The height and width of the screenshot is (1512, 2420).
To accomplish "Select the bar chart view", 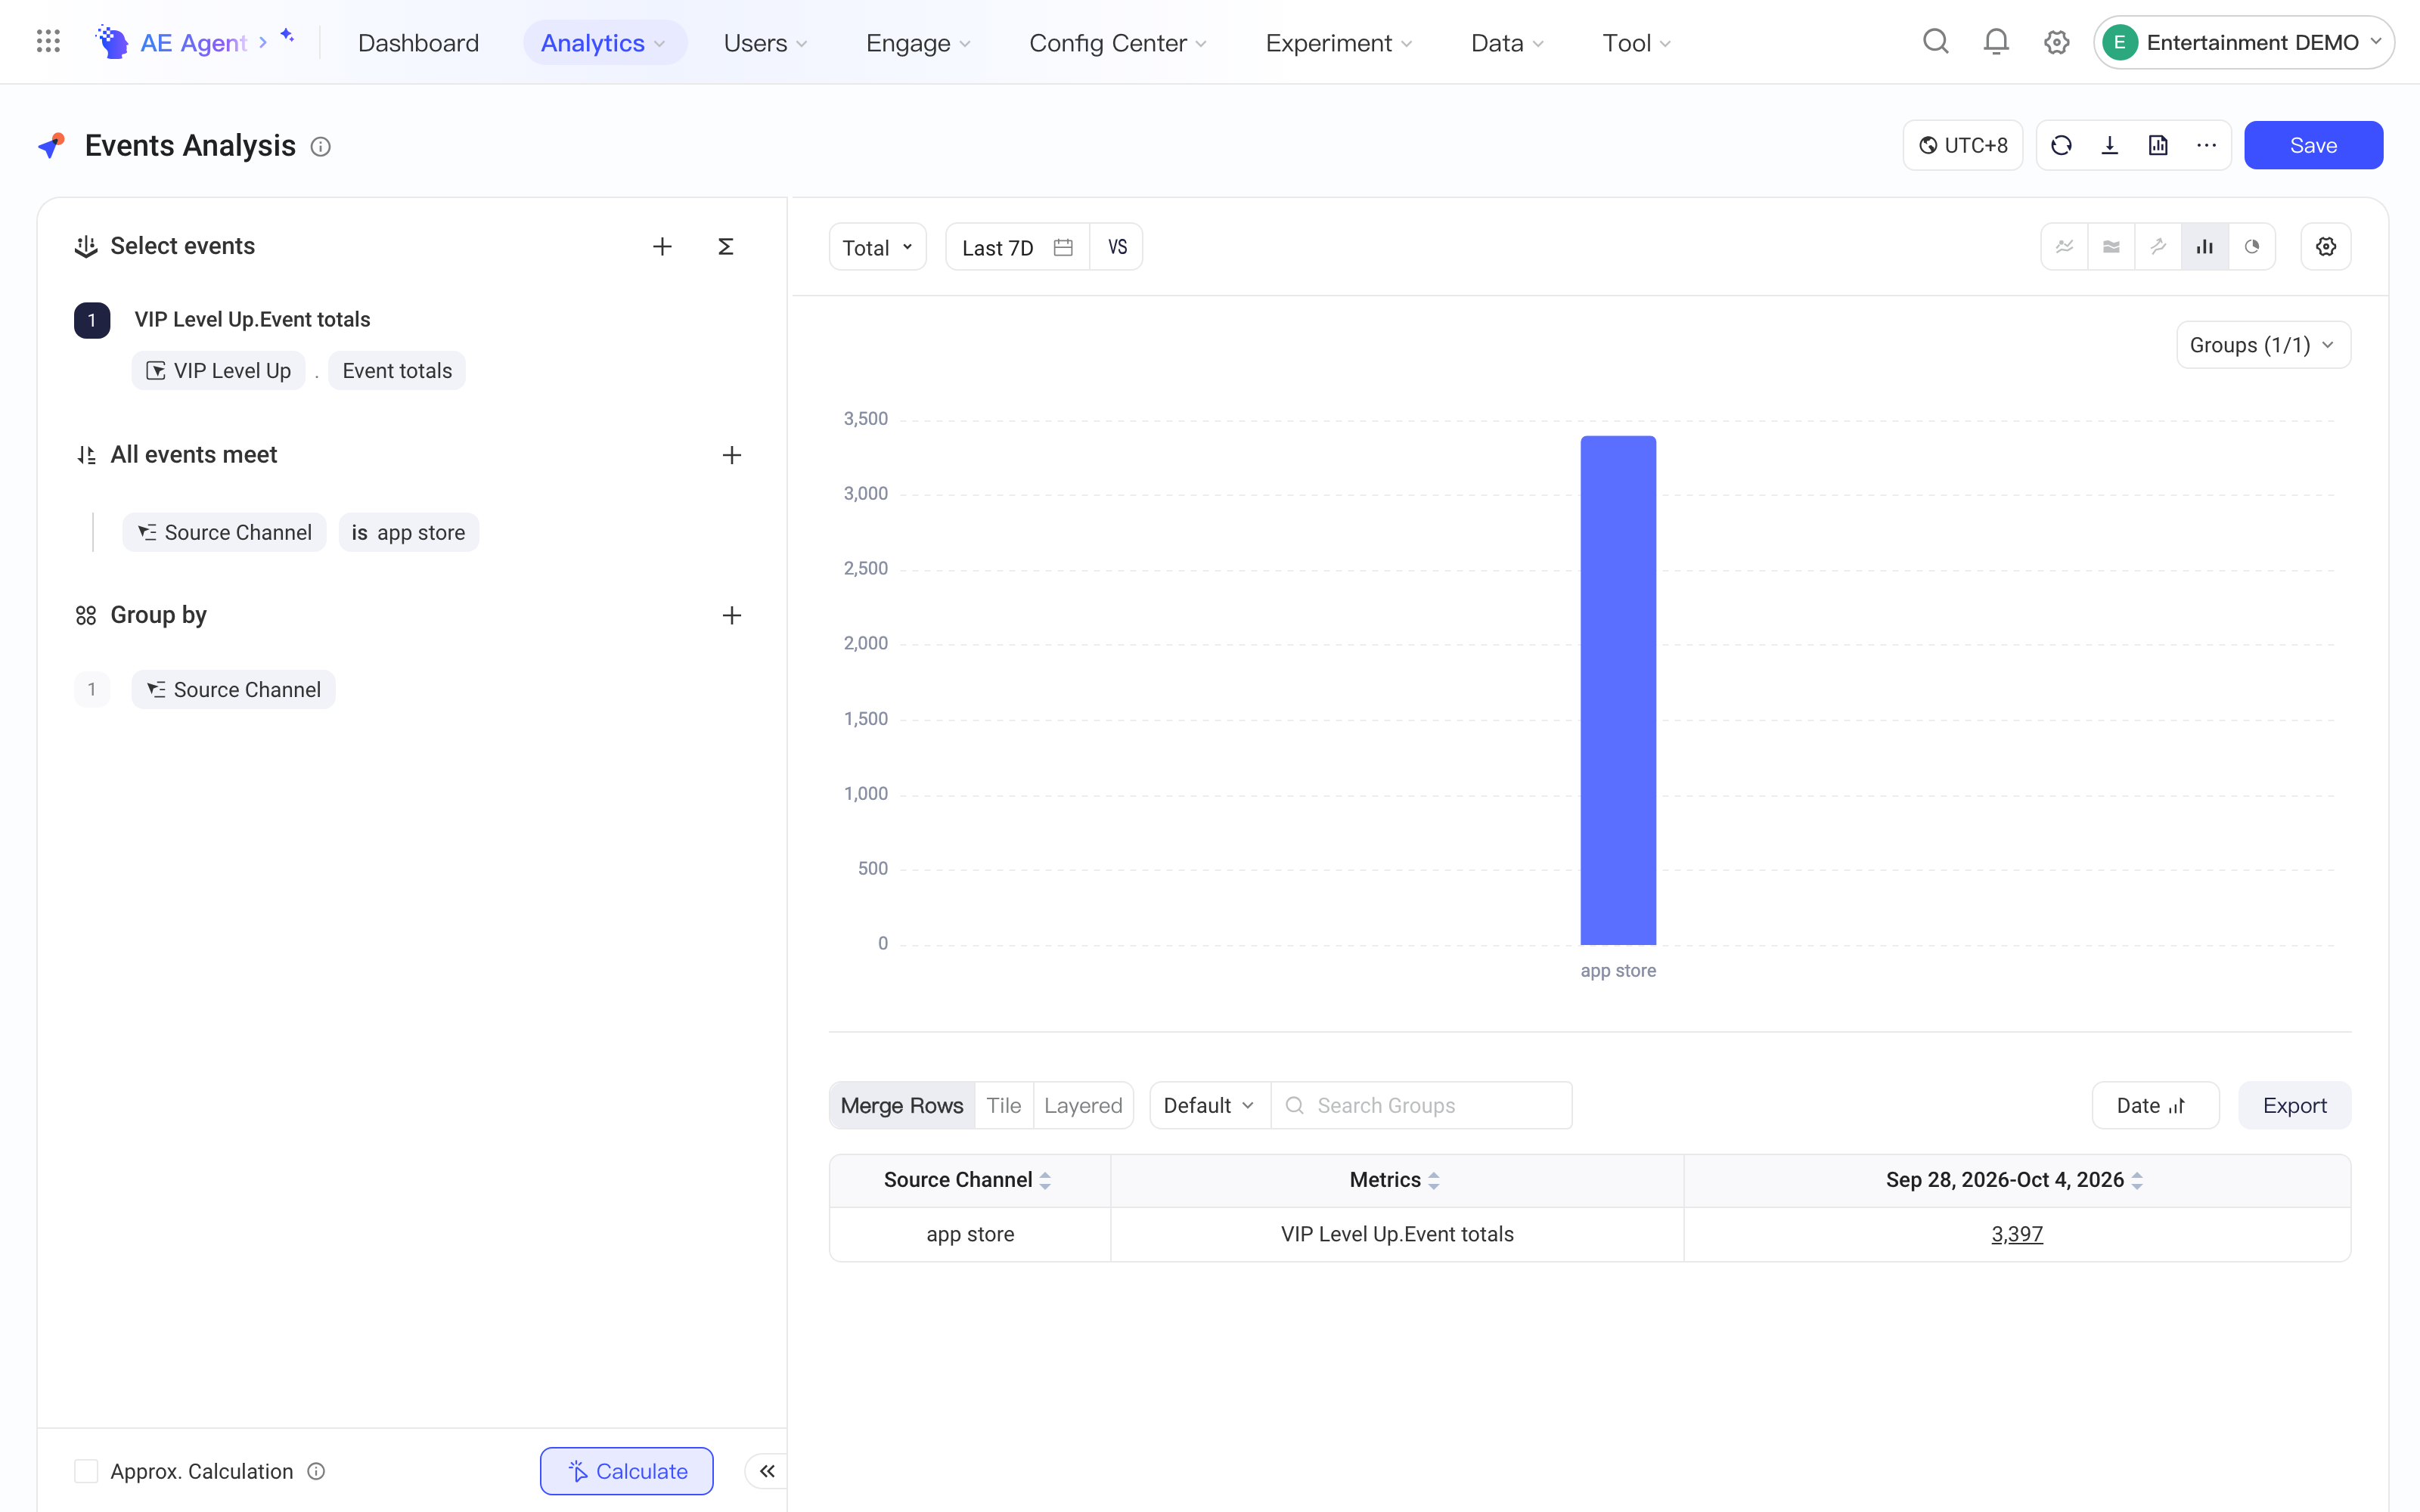I will tap(2205, 247).
